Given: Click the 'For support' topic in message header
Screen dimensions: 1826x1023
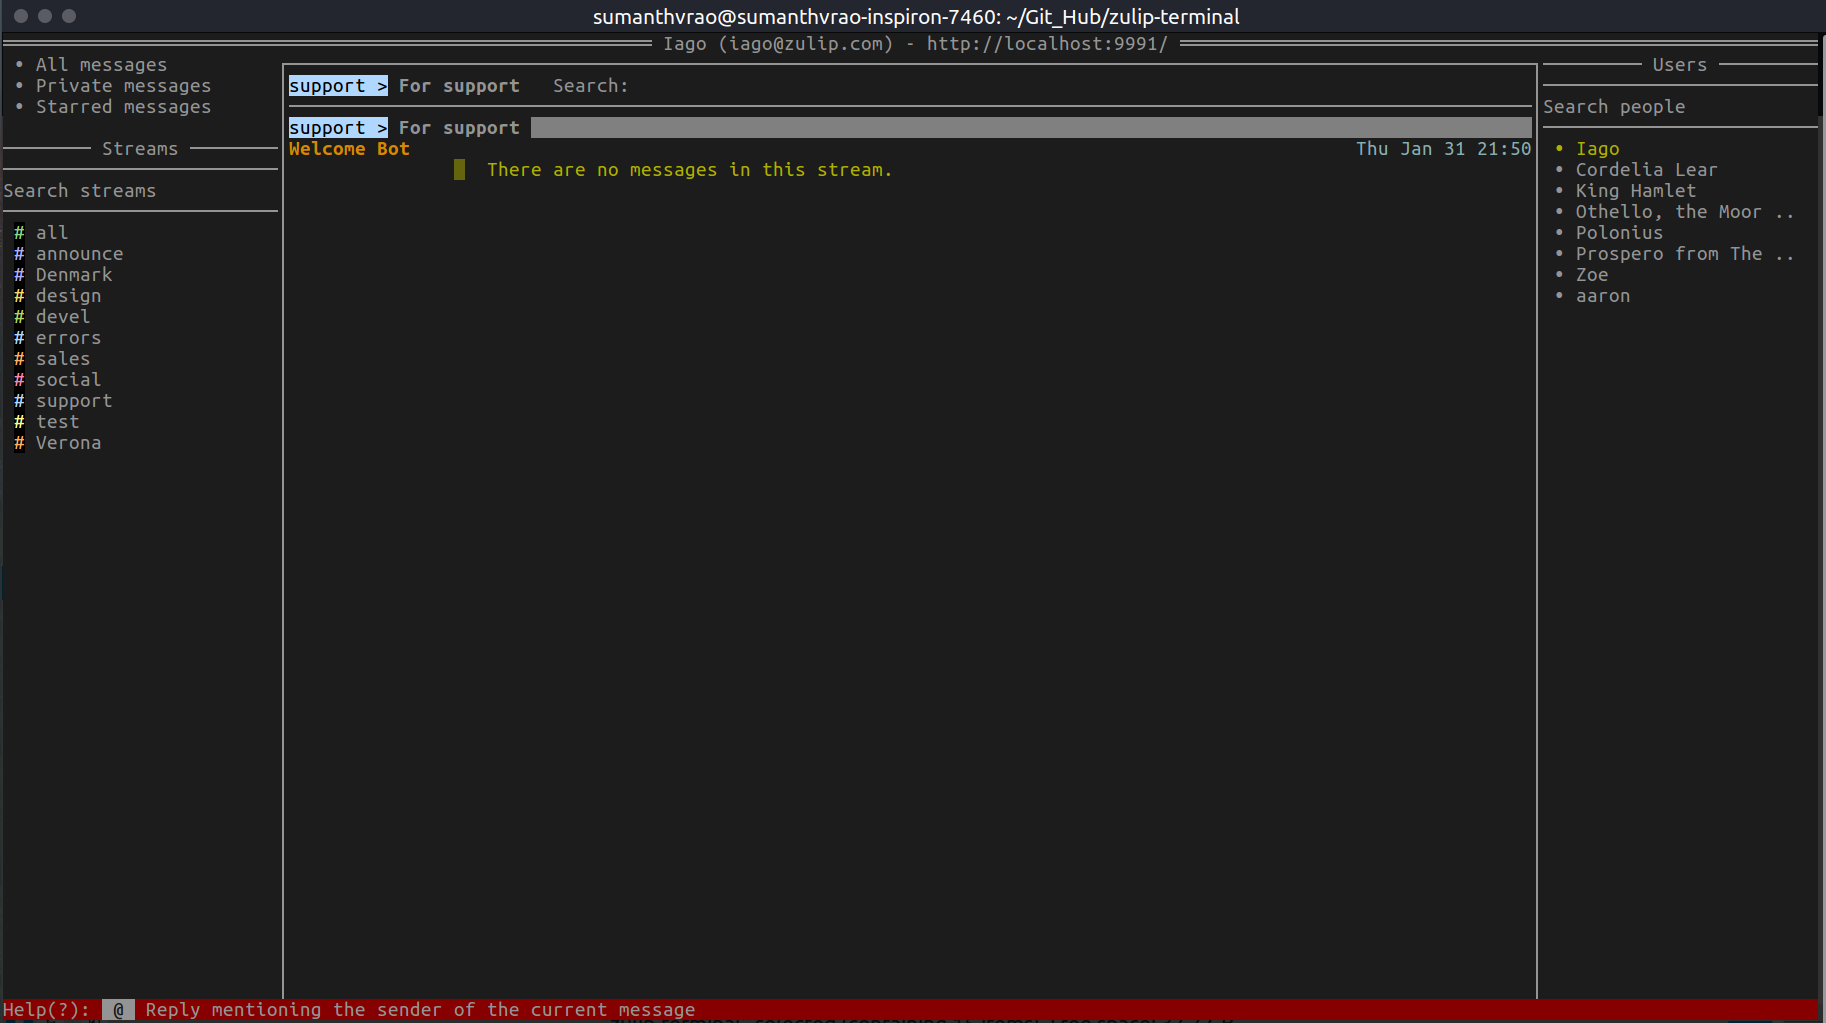Looking at the screenshot, I should tap(459, 128).
